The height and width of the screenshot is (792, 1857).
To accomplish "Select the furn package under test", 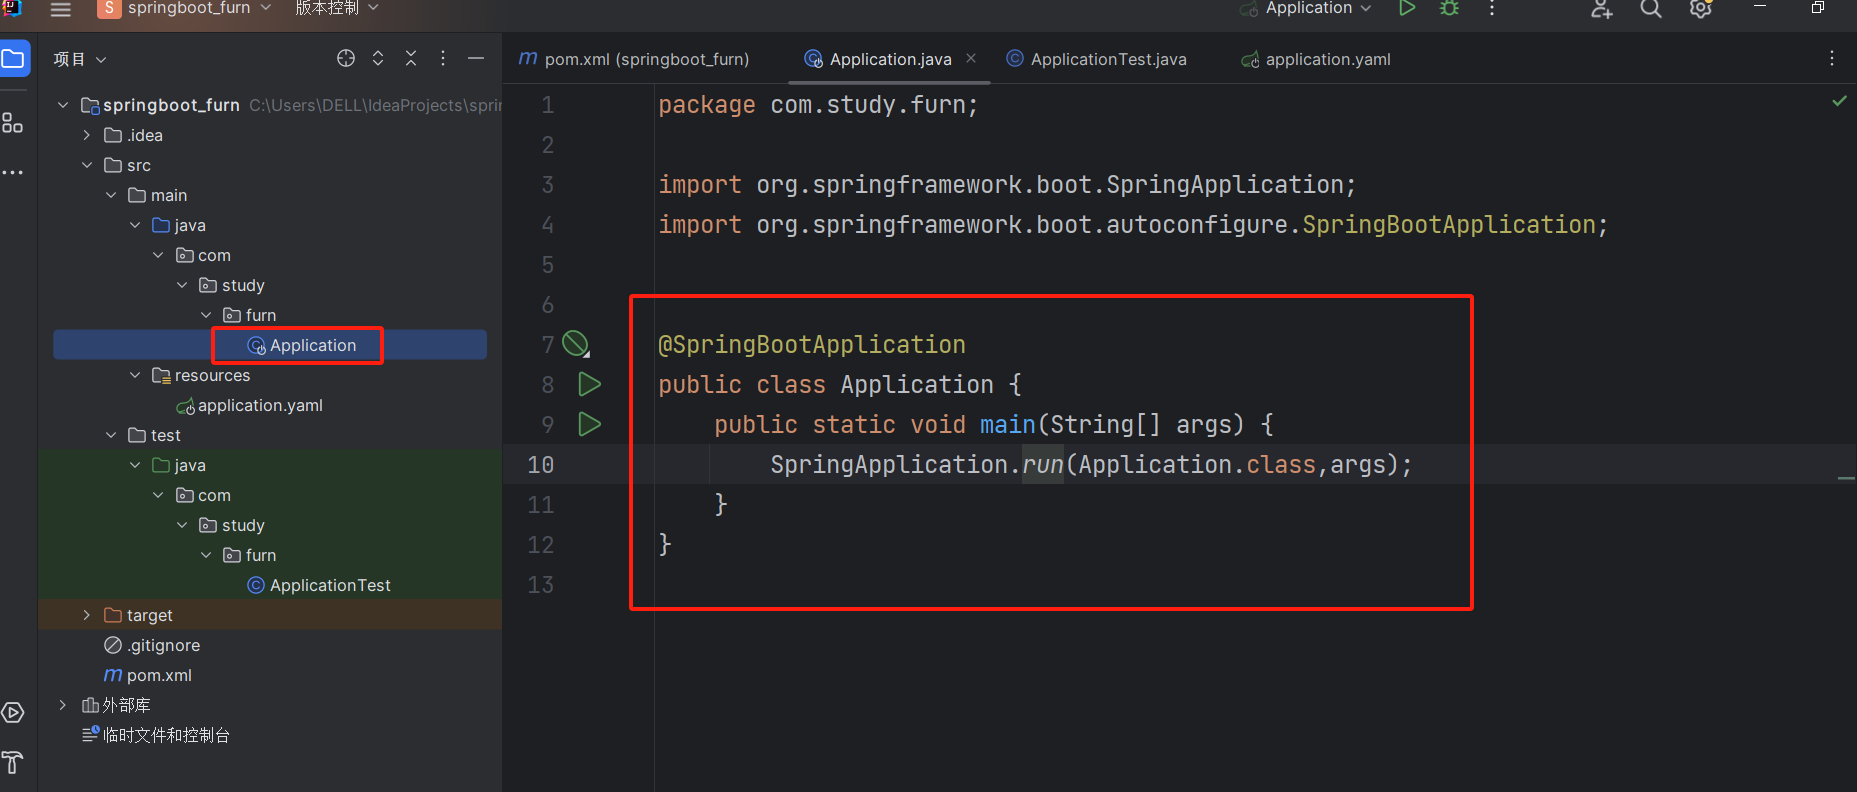I will pos(250,555).
